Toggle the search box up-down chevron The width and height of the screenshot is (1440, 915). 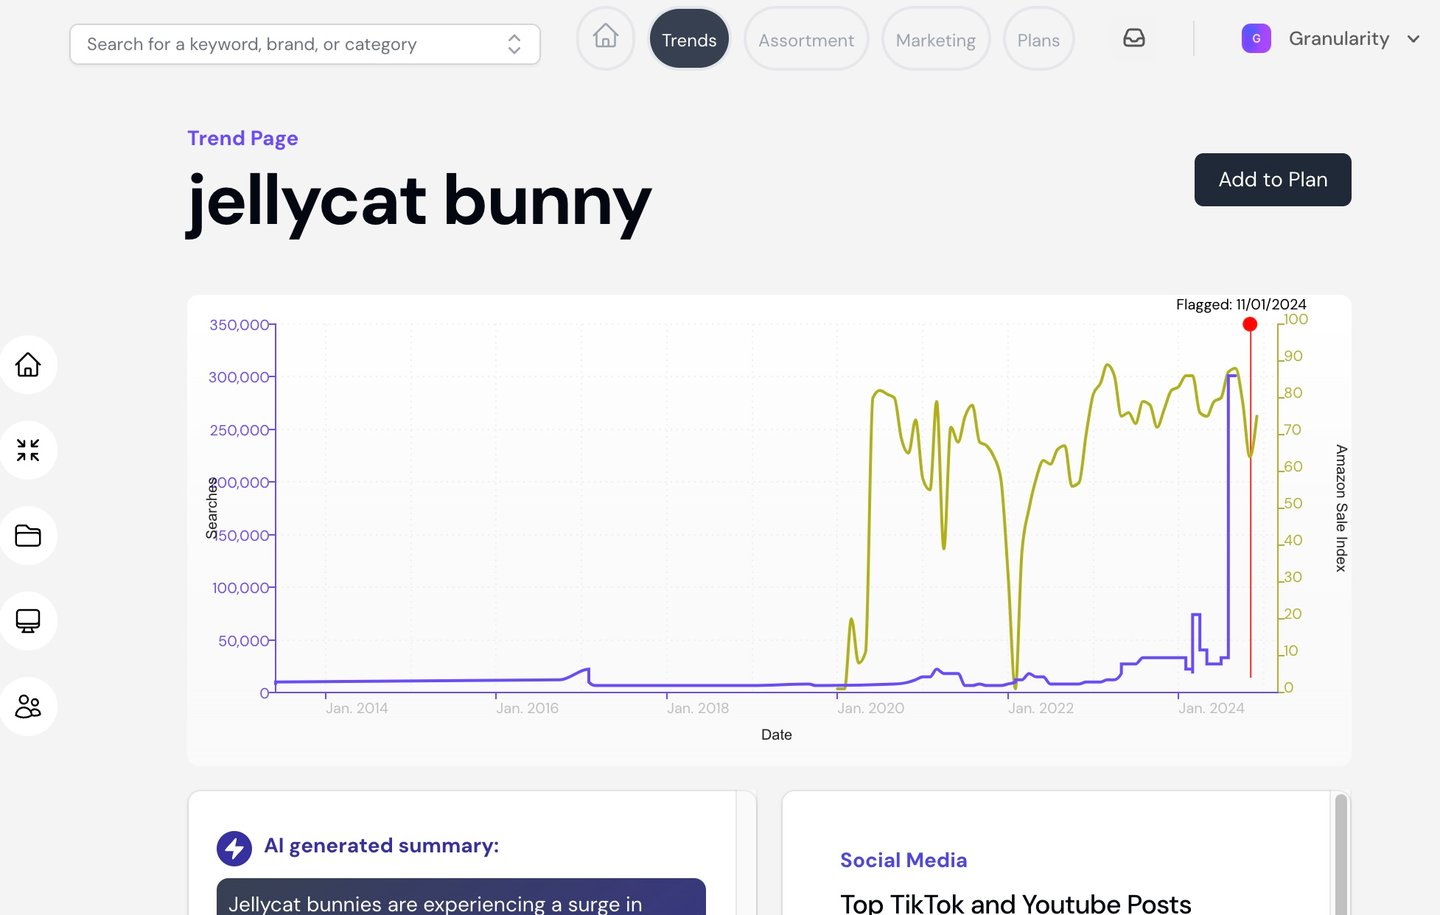514,44
